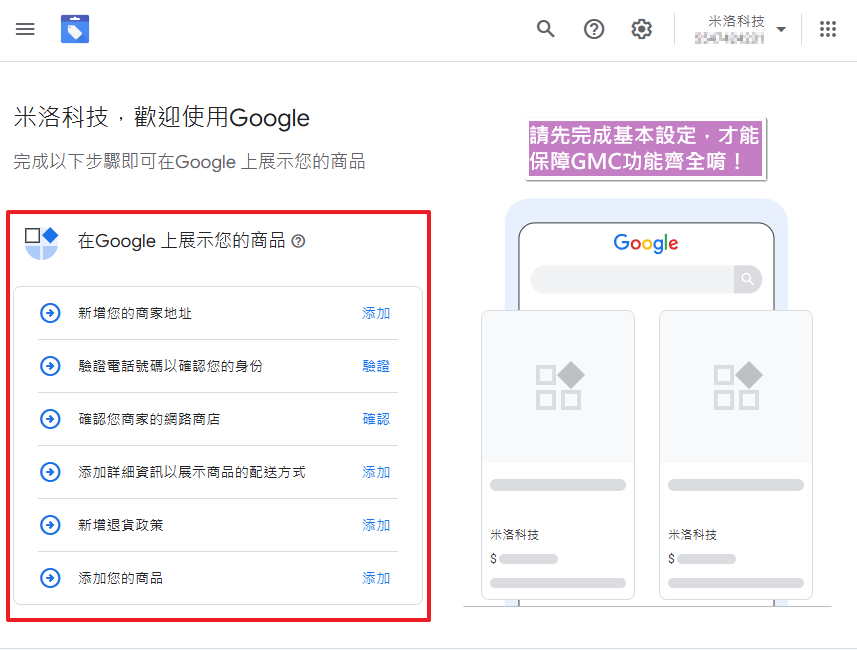
Task: Open the help question mark icon
Action: (594, 29)
